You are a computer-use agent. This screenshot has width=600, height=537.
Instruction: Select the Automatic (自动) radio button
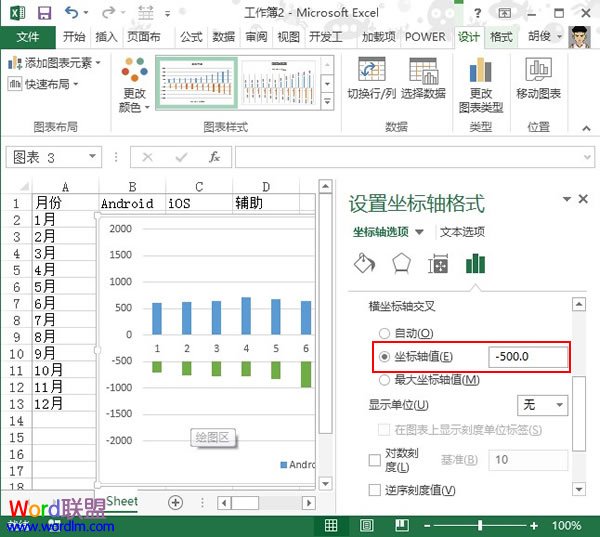(x=384, y=333)
